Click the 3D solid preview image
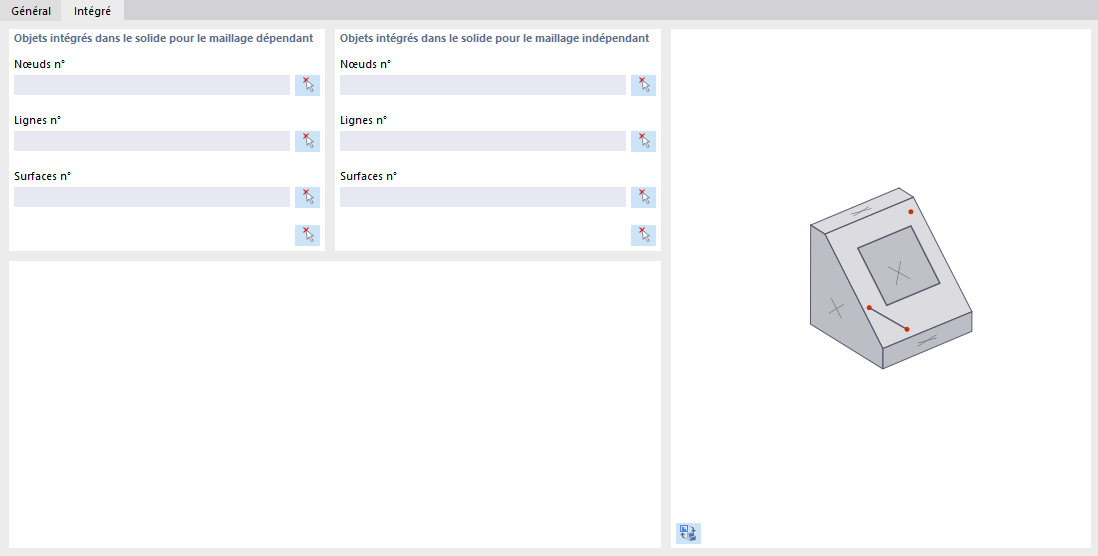The height and width of the screenshot is (556, 1098). pyautogui.click(x=889, y=278)
